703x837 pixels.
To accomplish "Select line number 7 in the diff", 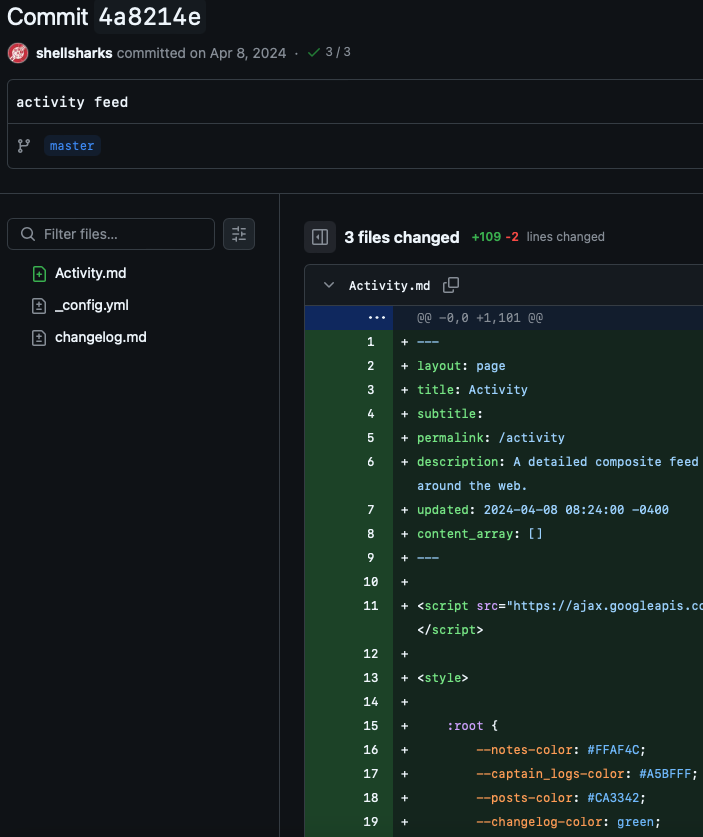I will pos(370,510).
